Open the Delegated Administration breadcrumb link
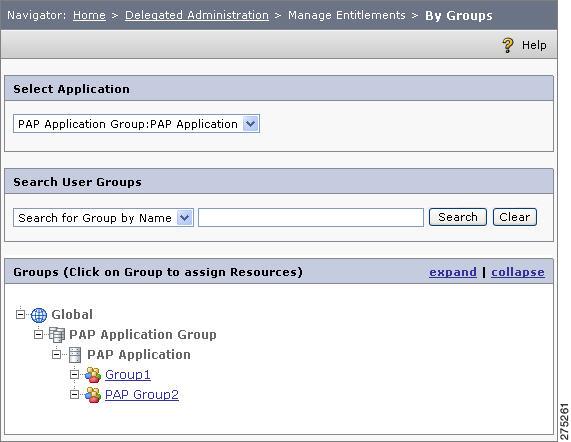Image resolution: width=571 pixels, height=442 pixels. click(x=197, y=15)
